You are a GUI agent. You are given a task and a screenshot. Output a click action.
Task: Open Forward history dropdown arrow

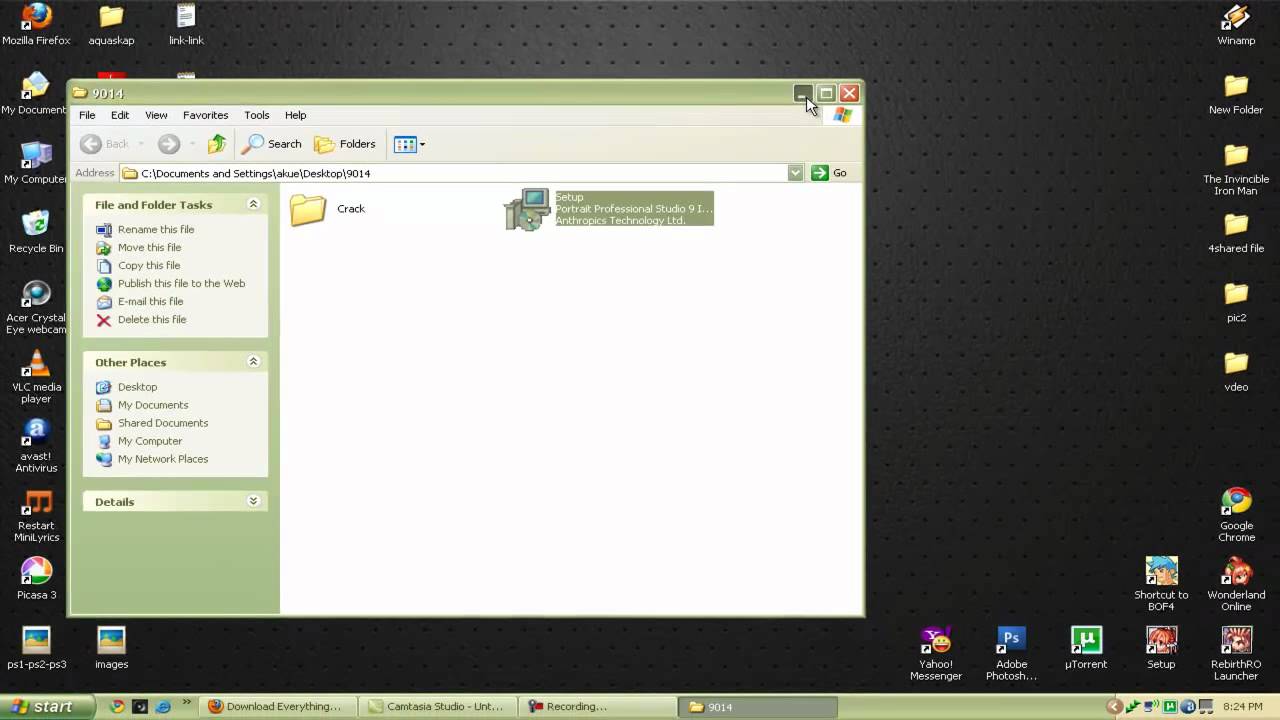[192, 144]
